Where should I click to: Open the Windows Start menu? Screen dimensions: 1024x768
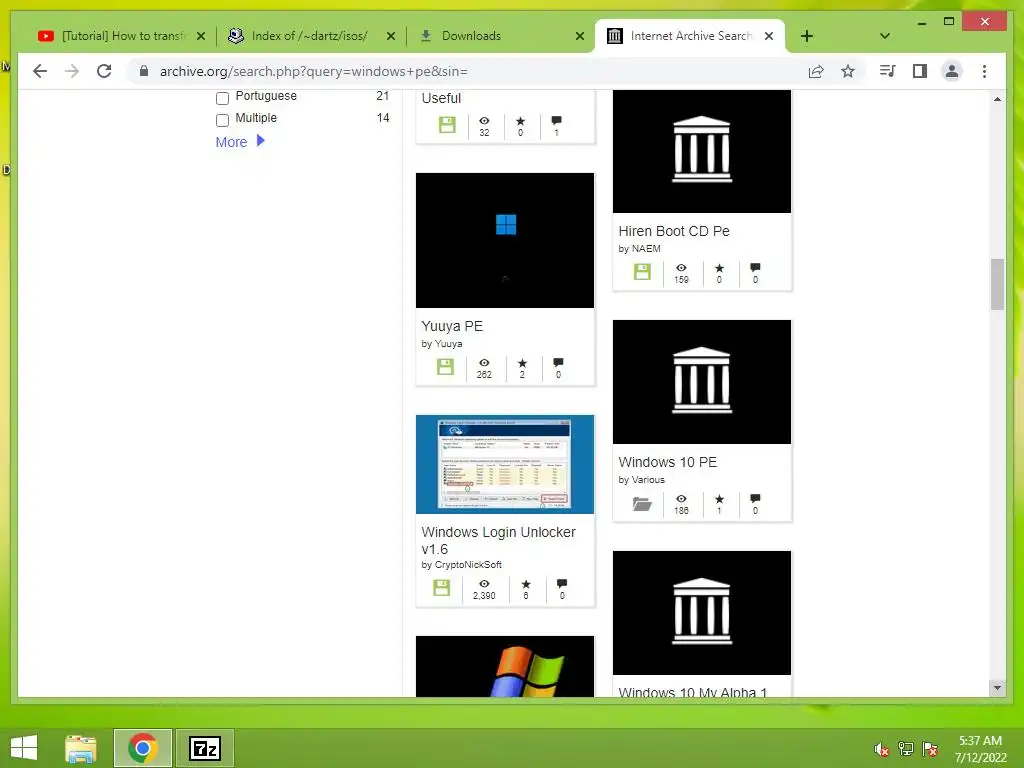[24, 748]
